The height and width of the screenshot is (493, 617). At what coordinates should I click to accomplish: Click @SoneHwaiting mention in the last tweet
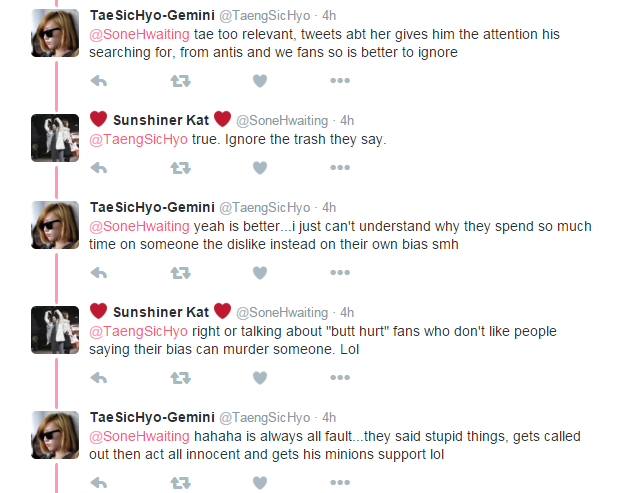point(139,436)
